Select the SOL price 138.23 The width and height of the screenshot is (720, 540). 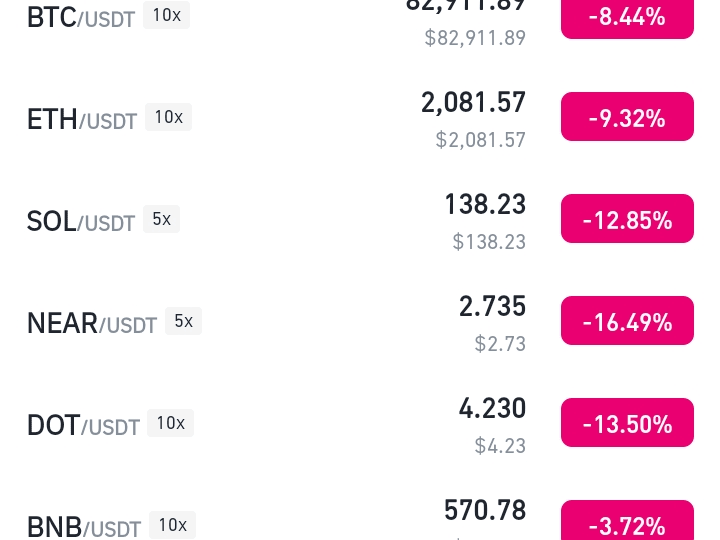tap(485, 204)
